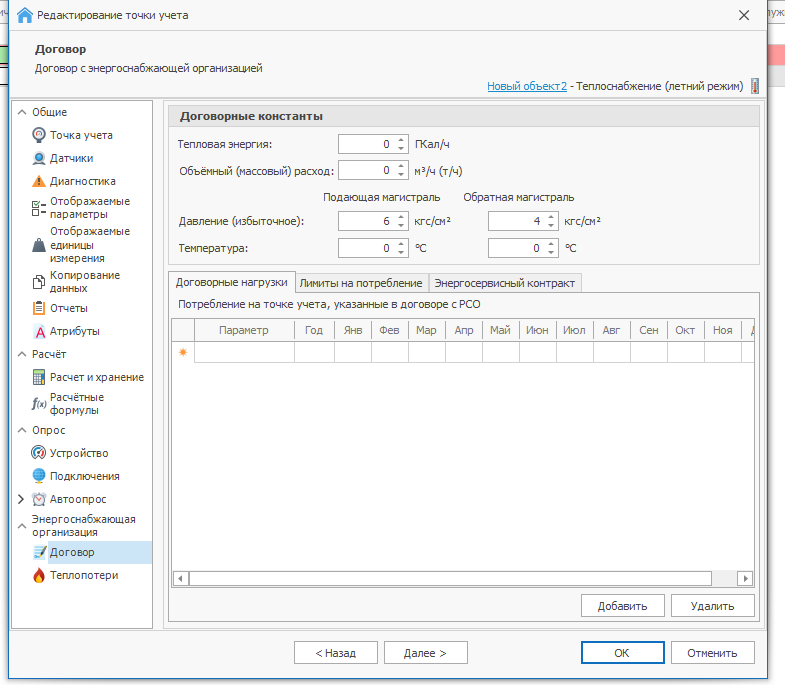Open Диагностика warning icon item
Screen dimensions: 785x685
coord(82,181)
